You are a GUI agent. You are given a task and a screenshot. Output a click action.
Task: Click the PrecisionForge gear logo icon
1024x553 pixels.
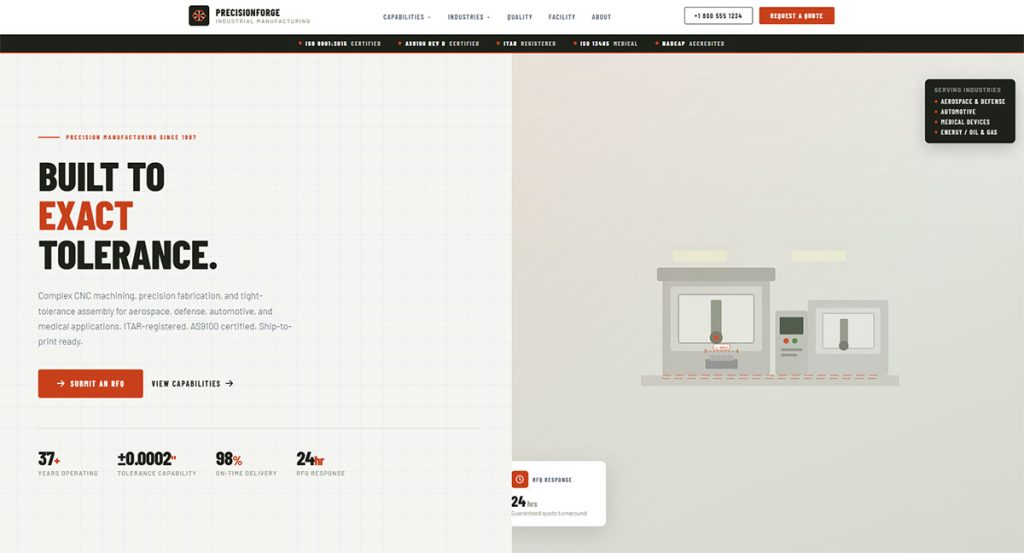(x=199, y=16)
